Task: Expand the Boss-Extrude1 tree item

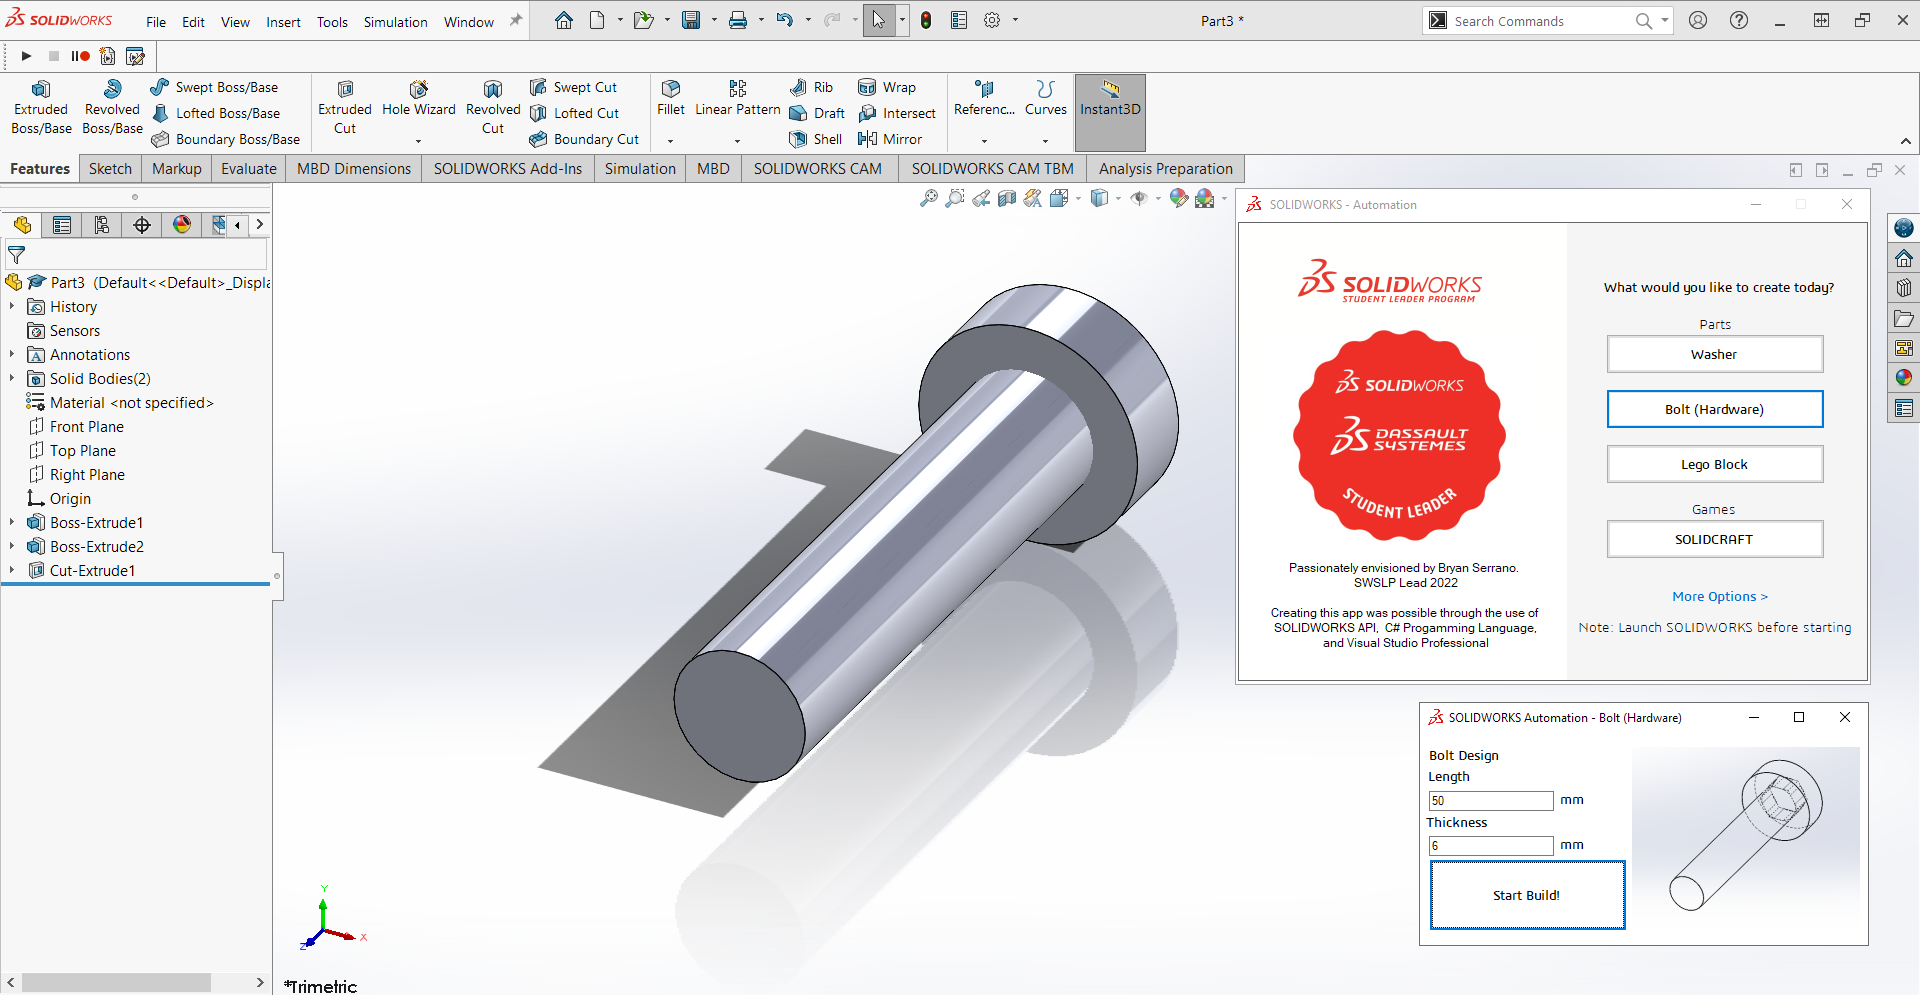Action: point(11,522)
